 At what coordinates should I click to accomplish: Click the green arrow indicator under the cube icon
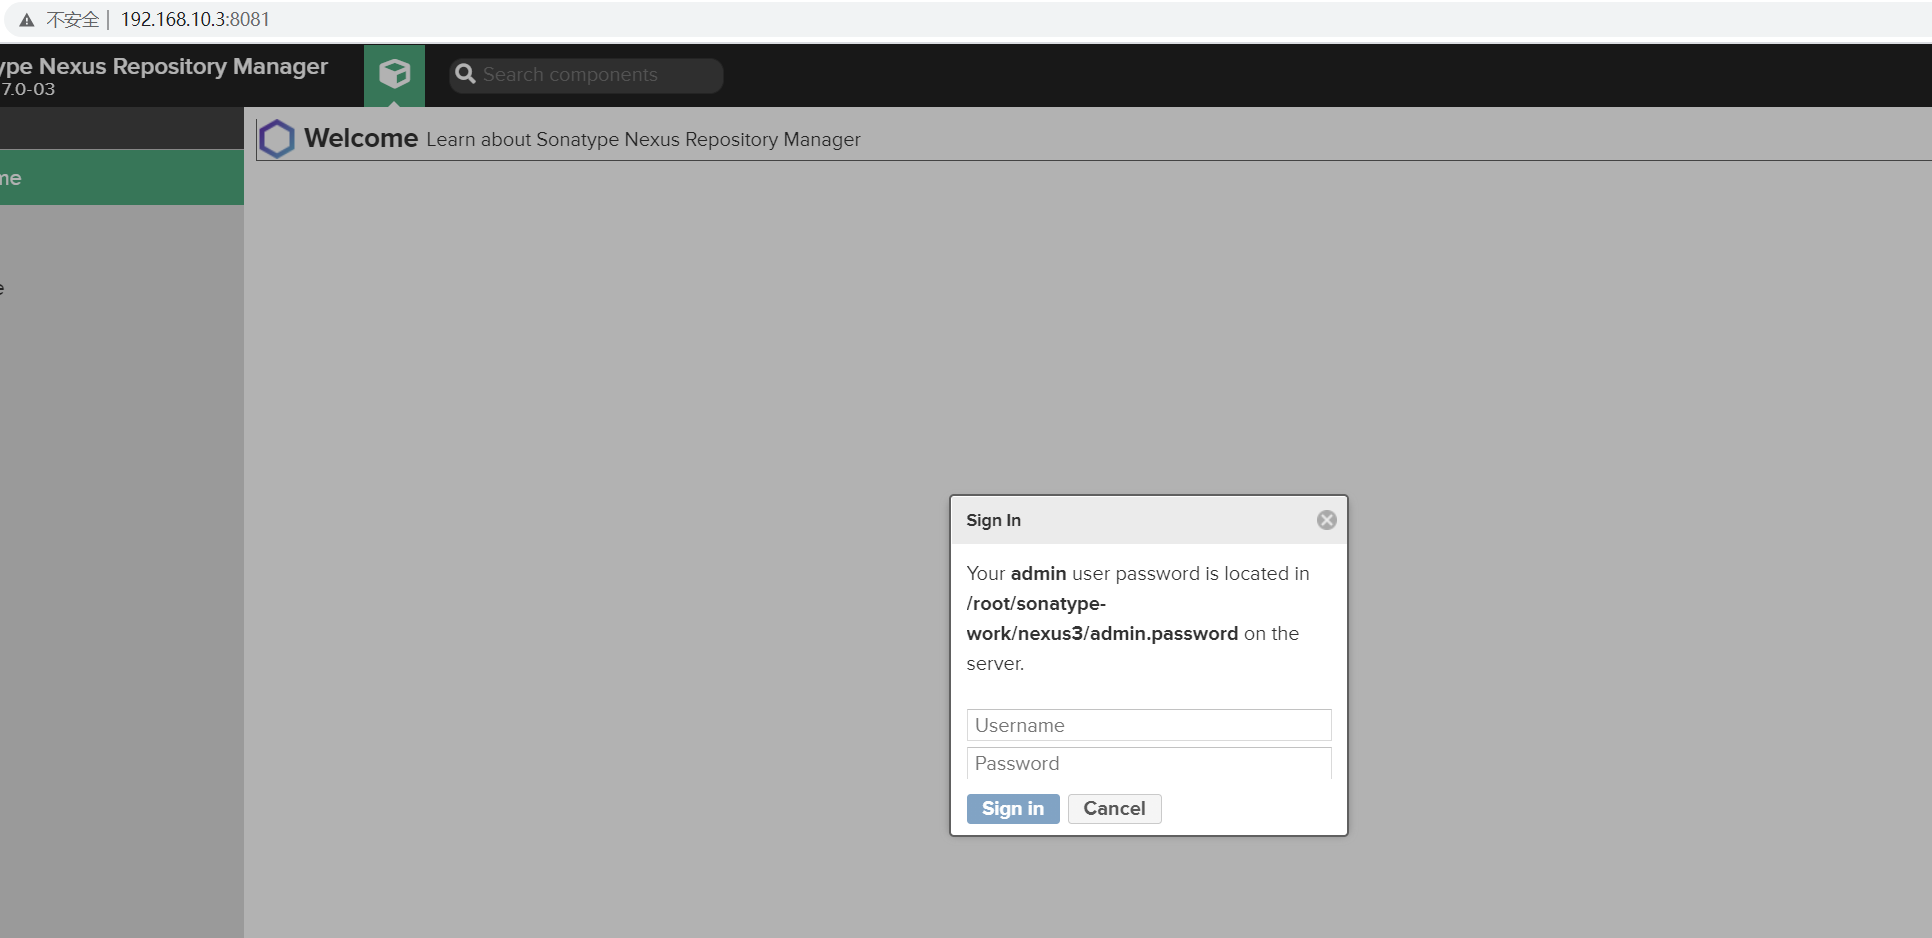click(x=394, y=104)
